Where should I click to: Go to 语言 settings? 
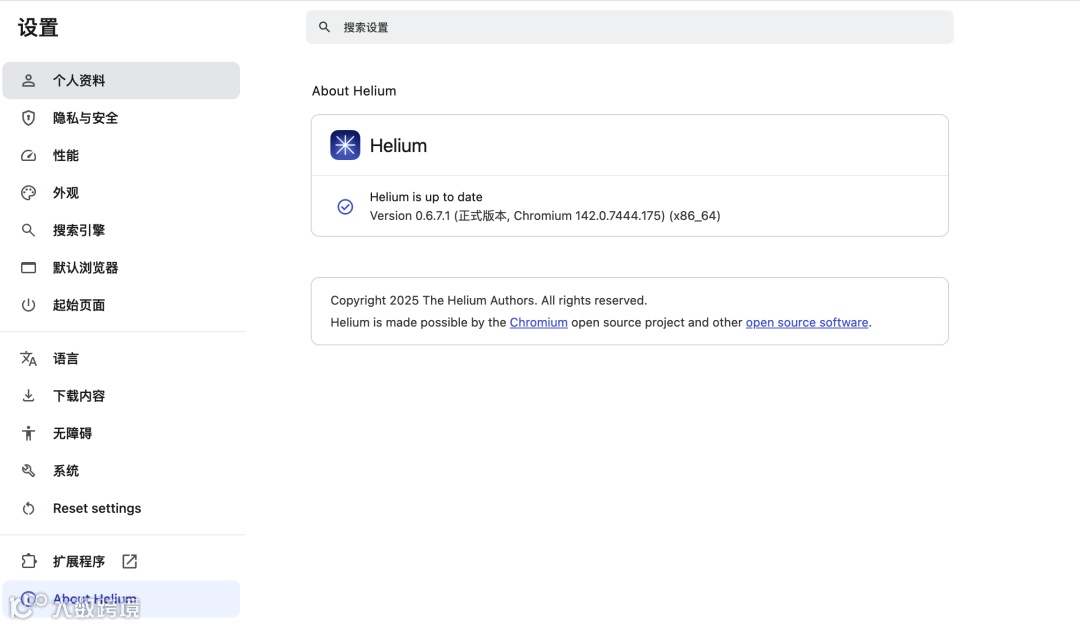(121, 358)
